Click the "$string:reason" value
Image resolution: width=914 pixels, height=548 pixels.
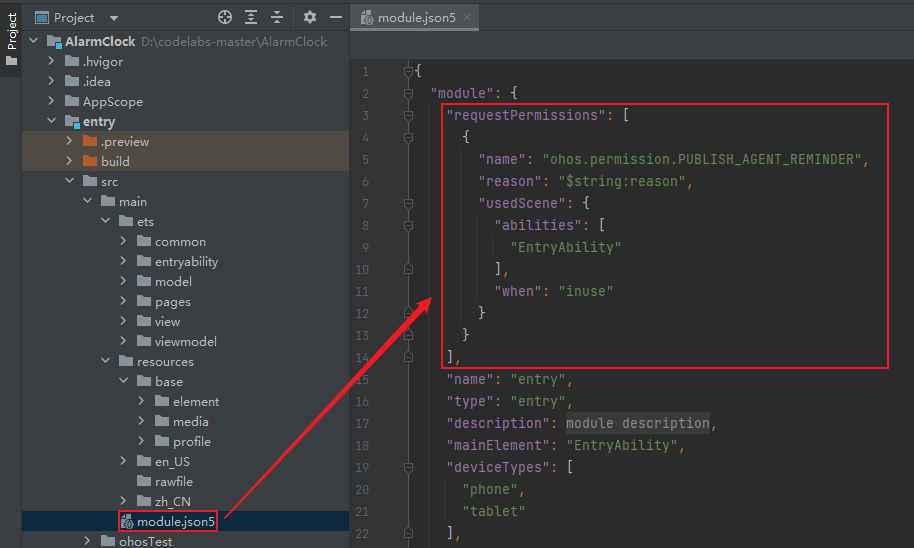click(x=622, y=181)
